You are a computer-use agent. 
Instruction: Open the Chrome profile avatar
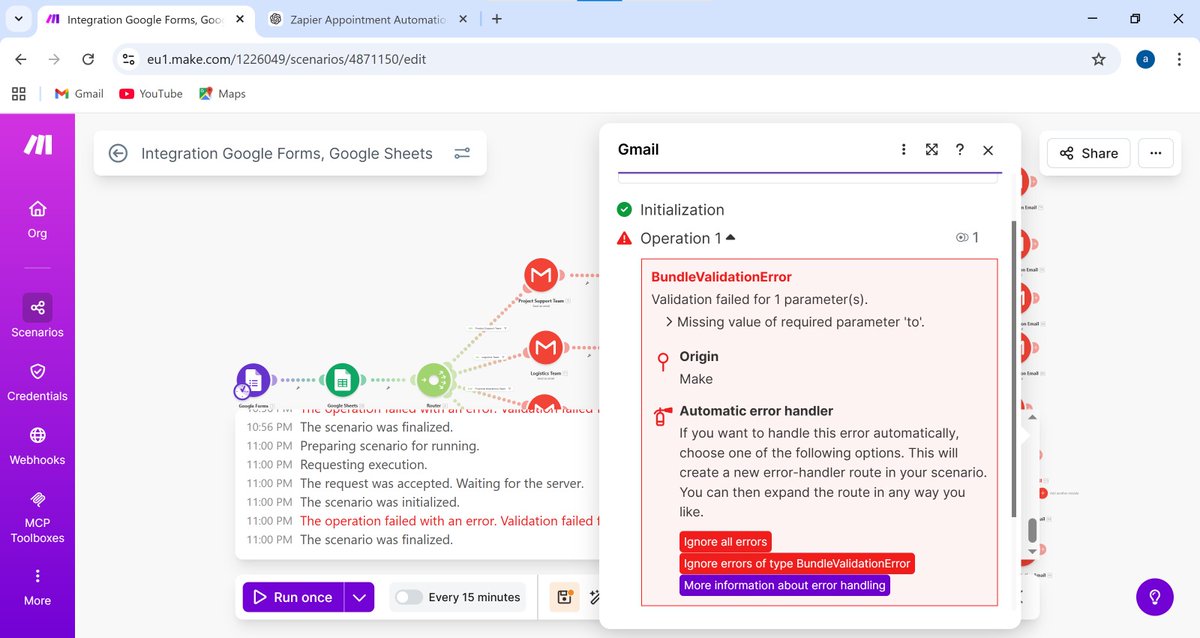(x=1146, y=59)
